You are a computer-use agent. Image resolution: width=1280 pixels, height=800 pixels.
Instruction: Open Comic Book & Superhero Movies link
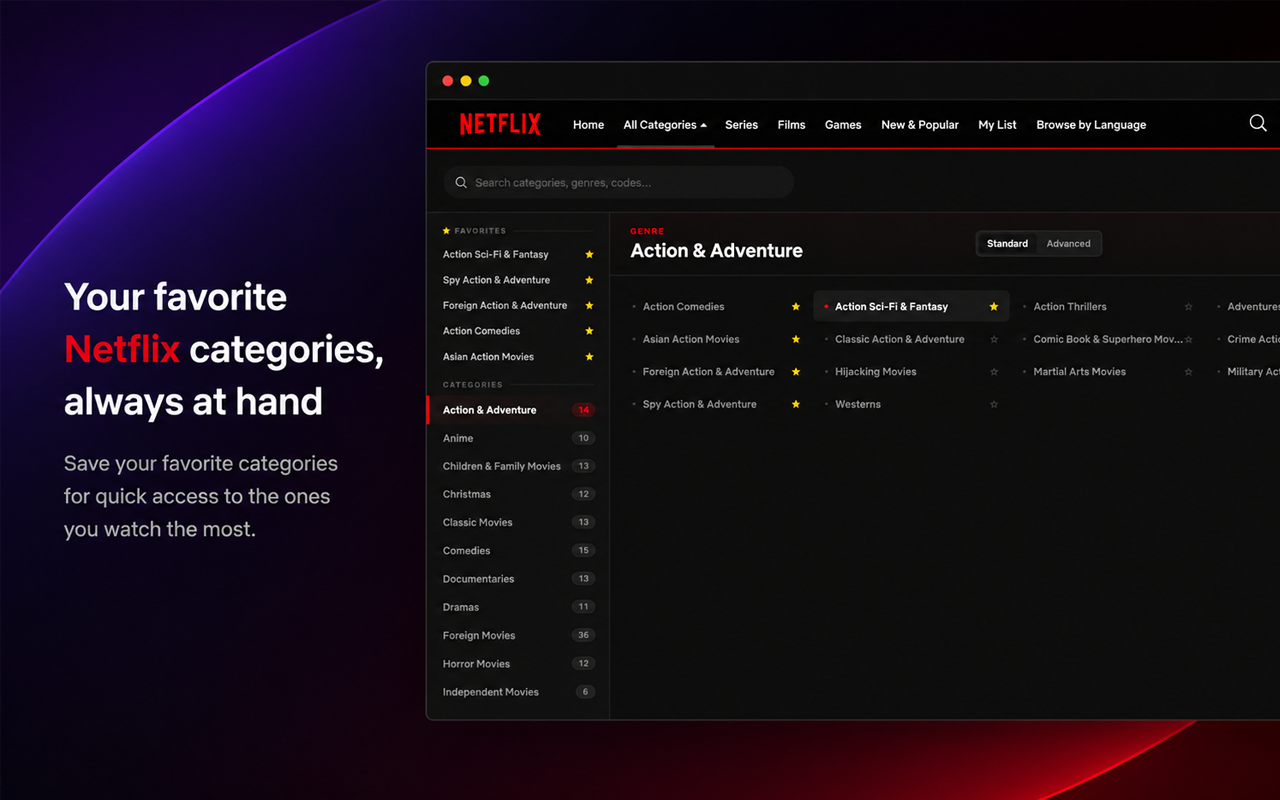click(1108, 339)
